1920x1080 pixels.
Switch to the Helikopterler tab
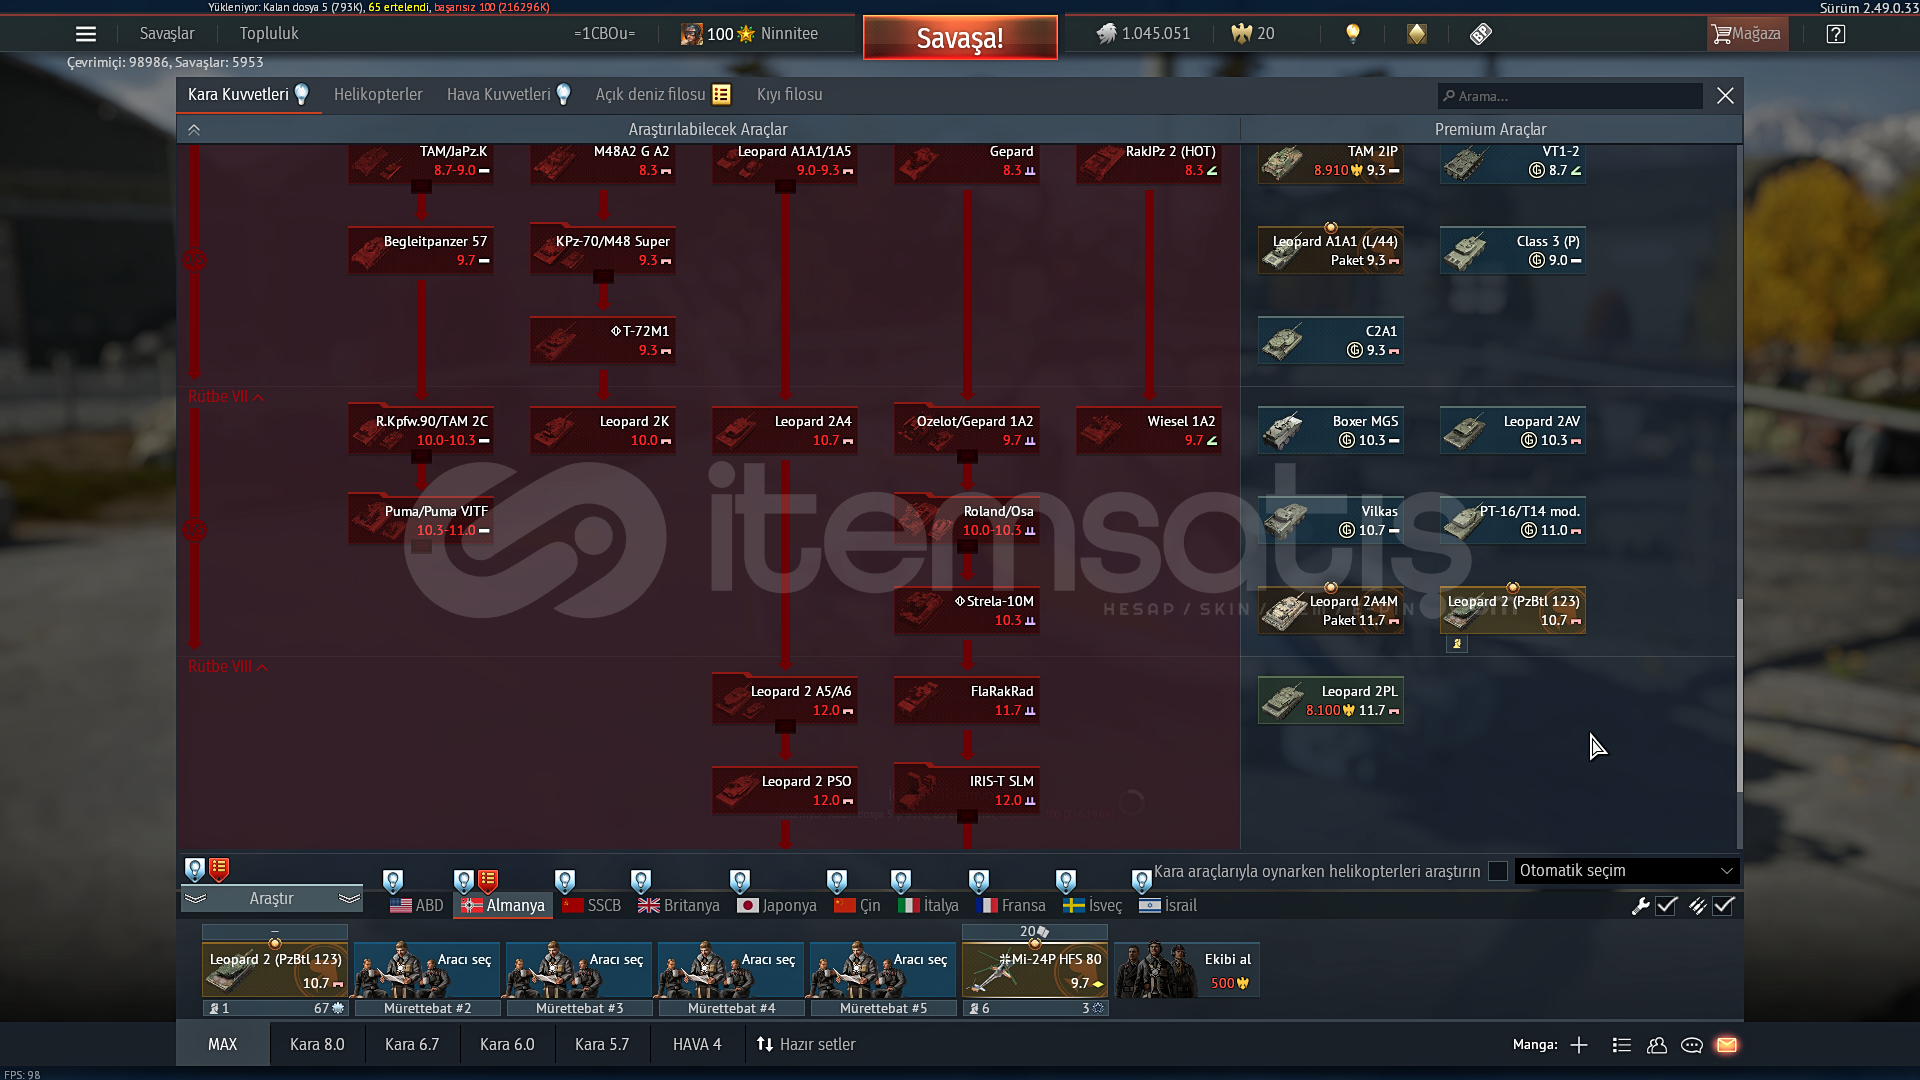pos(378,94)
